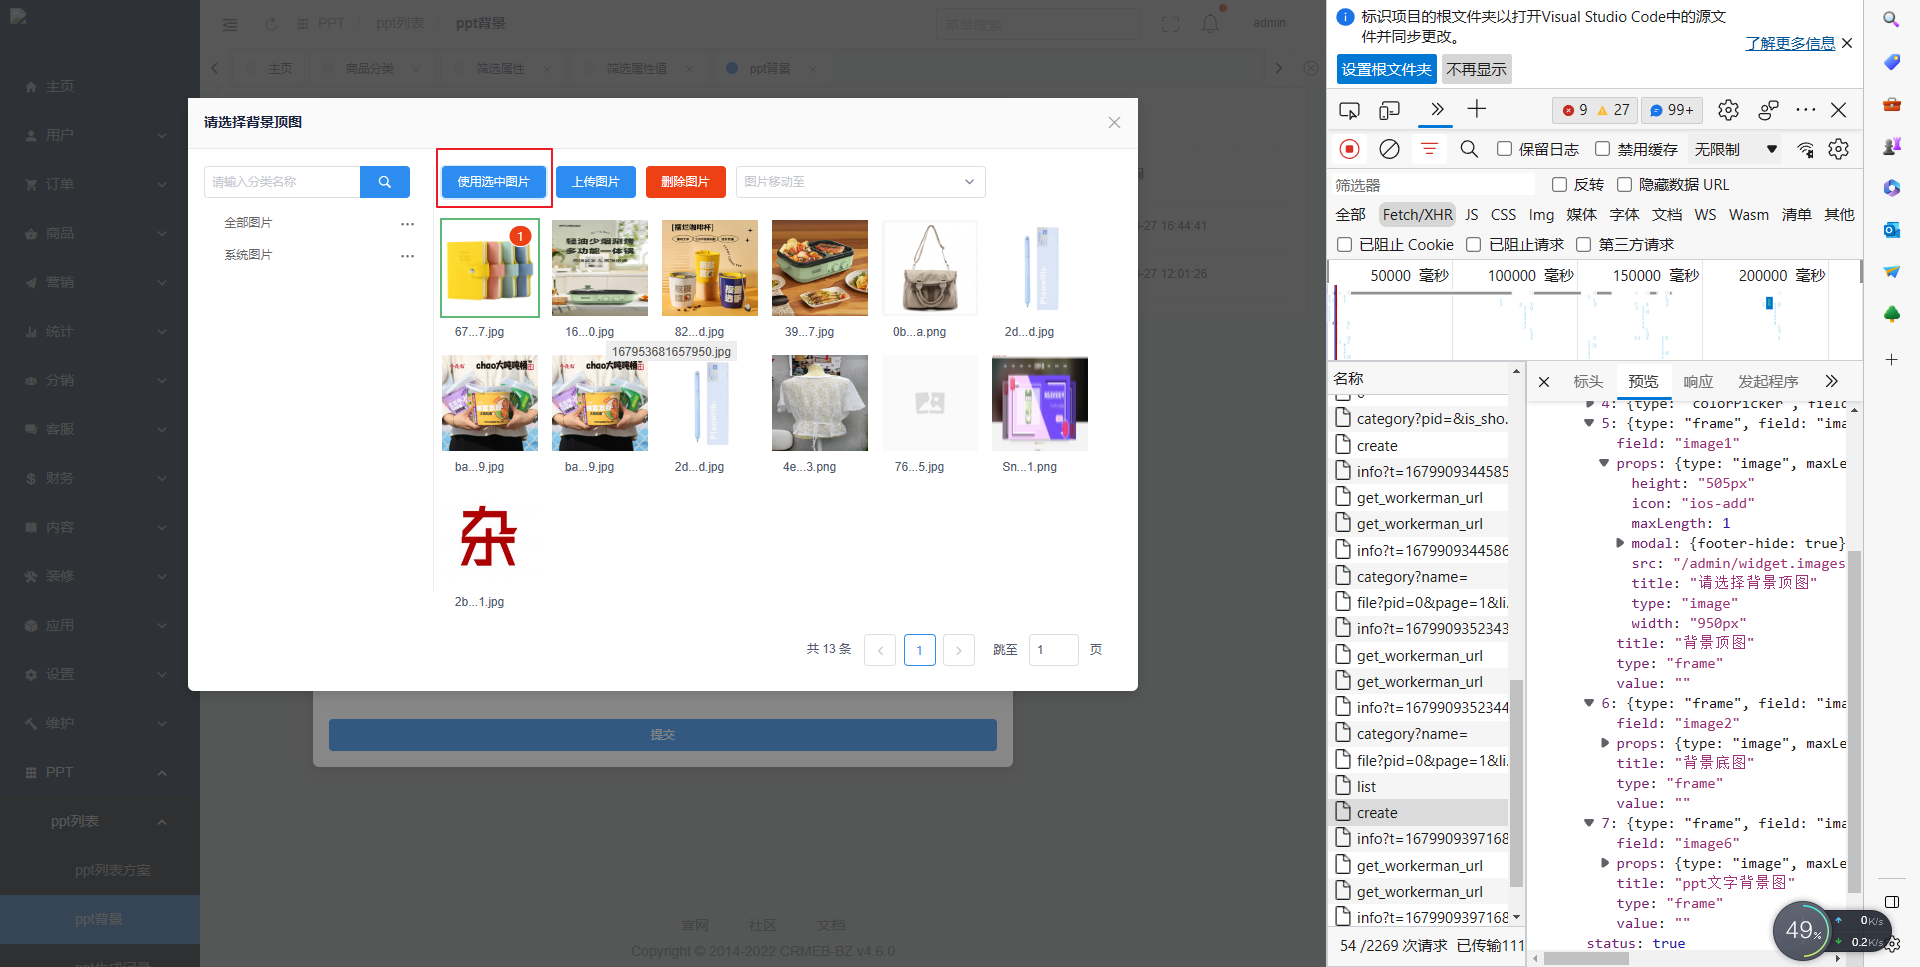Collapse item 5 in JSON preview
This screenshot has width=1920, height=967.
tap(1588, 423)
